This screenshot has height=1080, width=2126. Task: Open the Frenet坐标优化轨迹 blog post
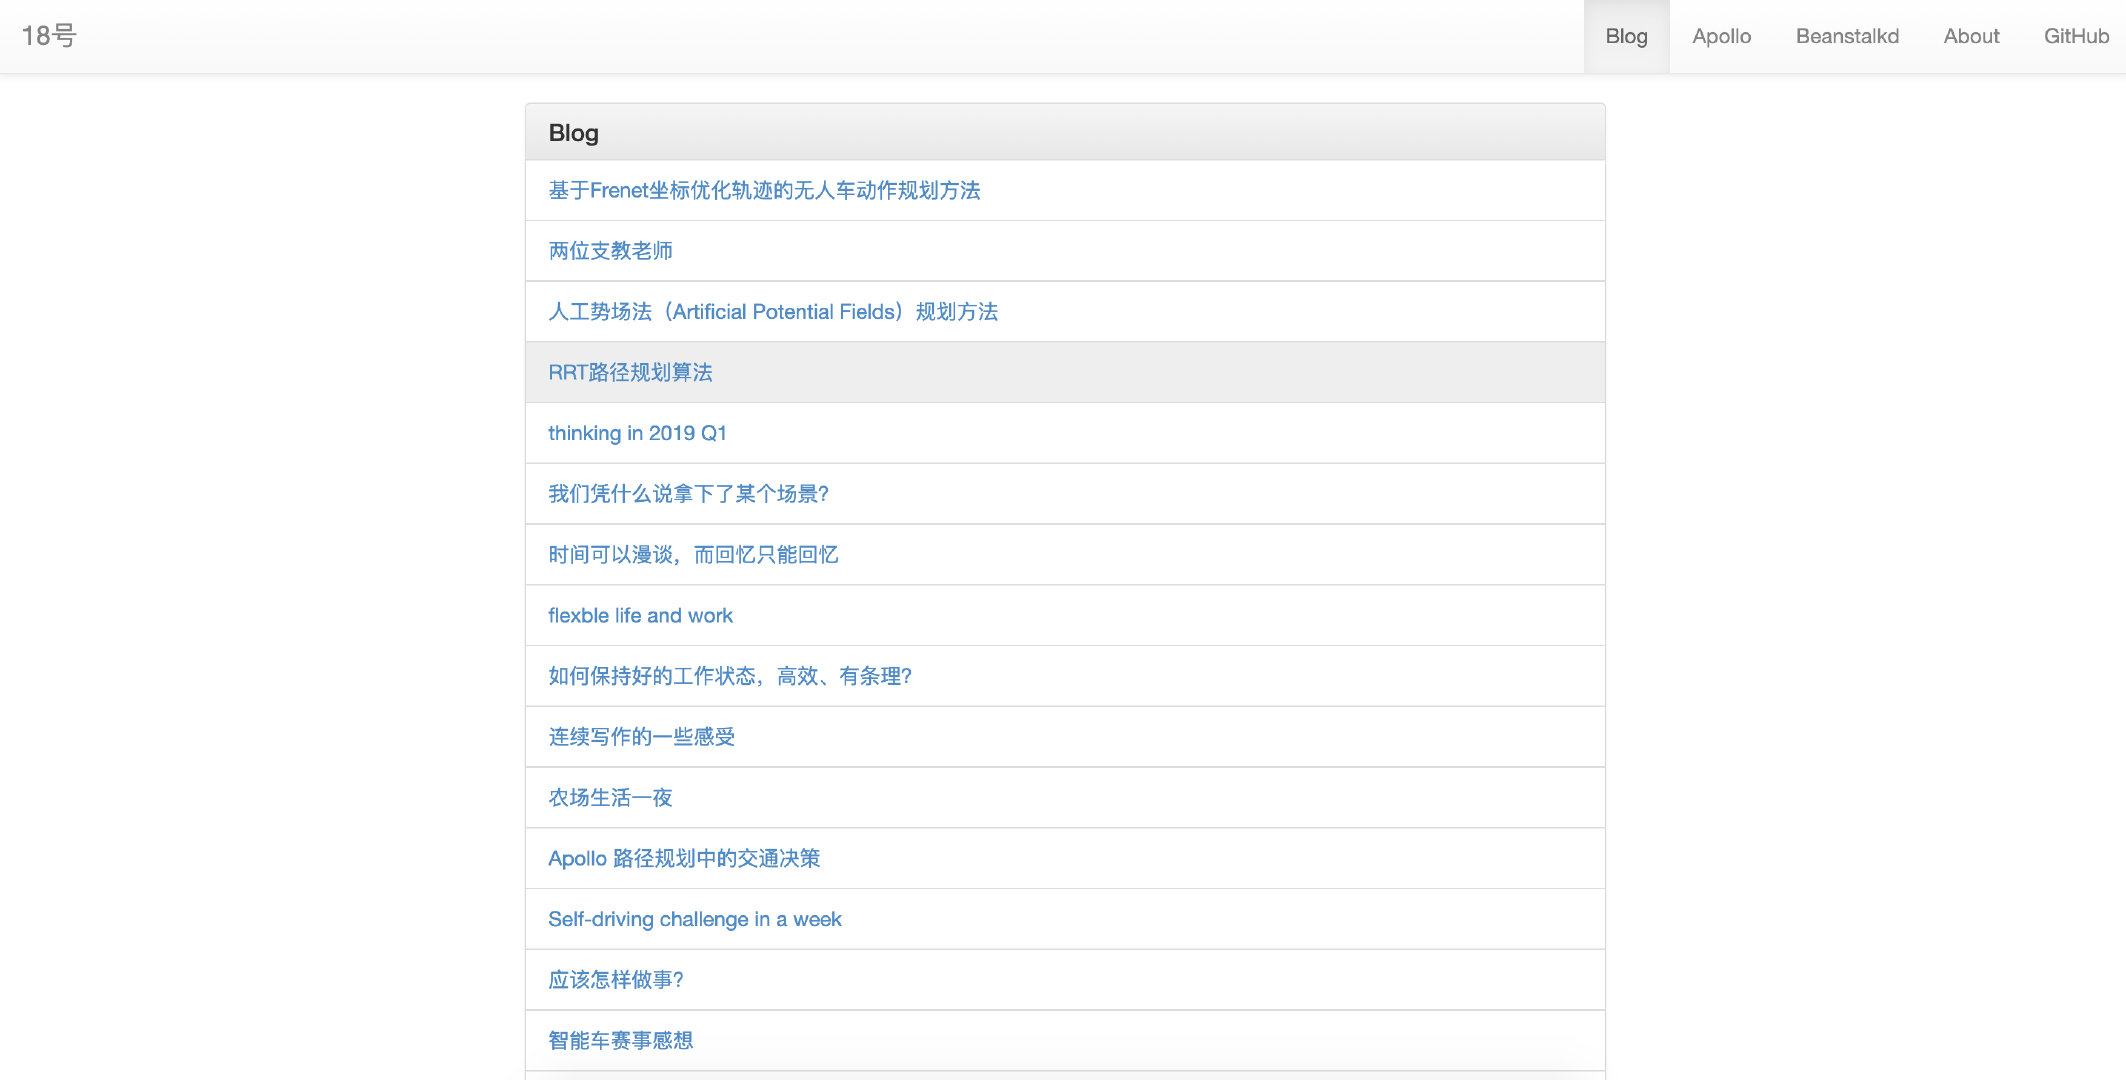pyautogui.click(x=764, y=190)
